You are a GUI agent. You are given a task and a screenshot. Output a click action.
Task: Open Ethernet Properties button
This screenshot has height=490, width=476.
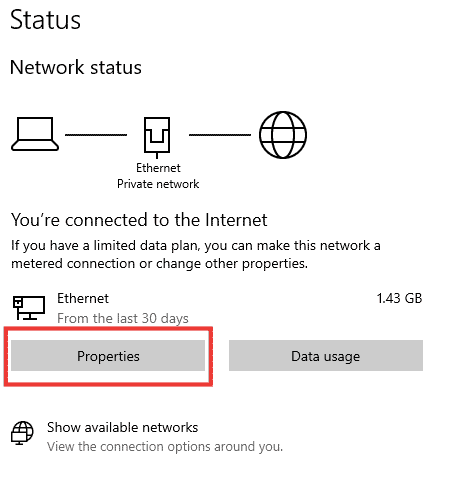pos(108,355)
